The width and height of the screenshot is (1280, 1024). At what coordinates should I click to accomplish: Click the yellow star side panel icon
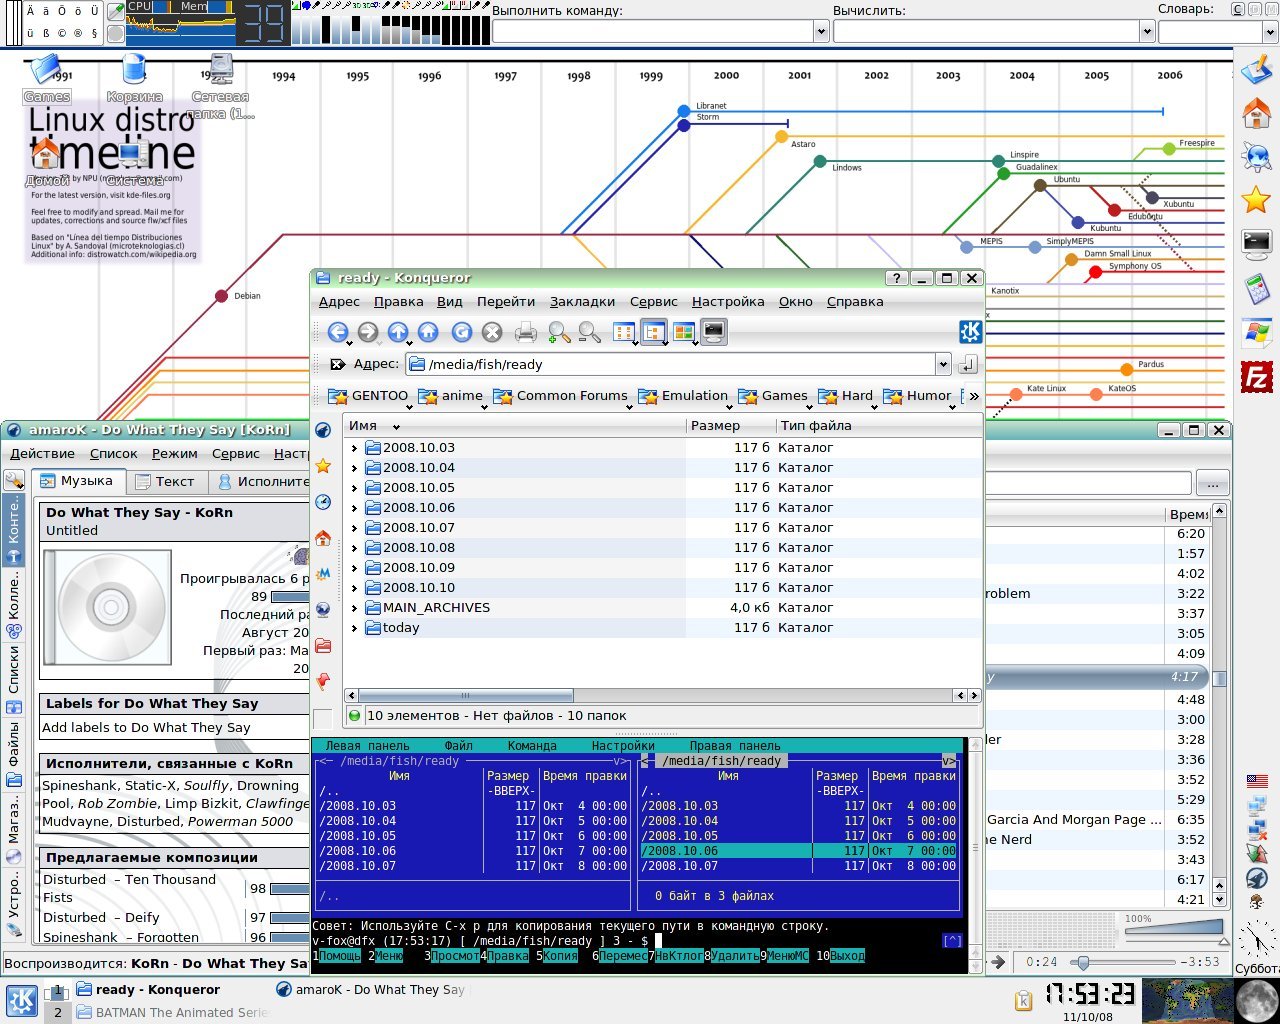point(1256,199)
